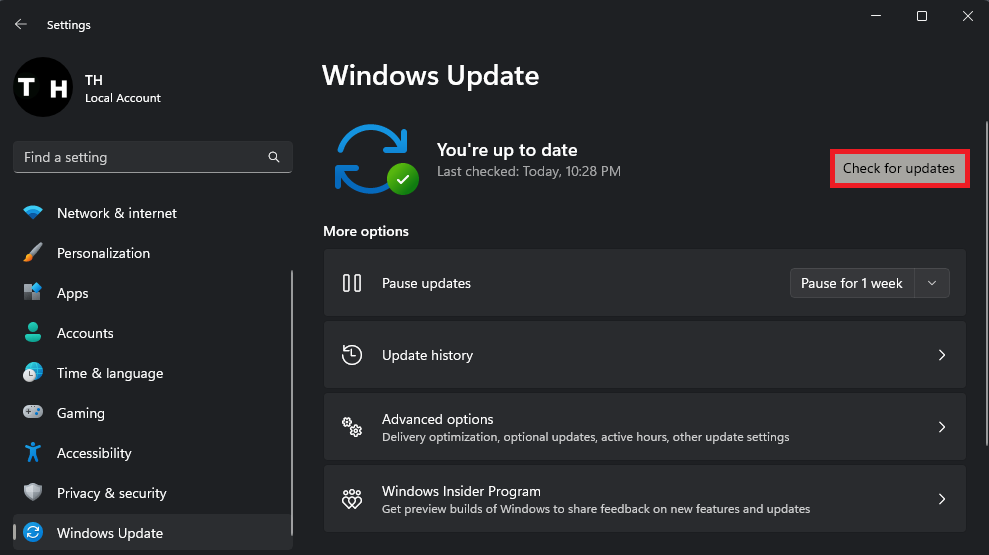Viewport: 989px width, 555px height.
Task: Click the large update status sync icon
Action: click(376, 159)
